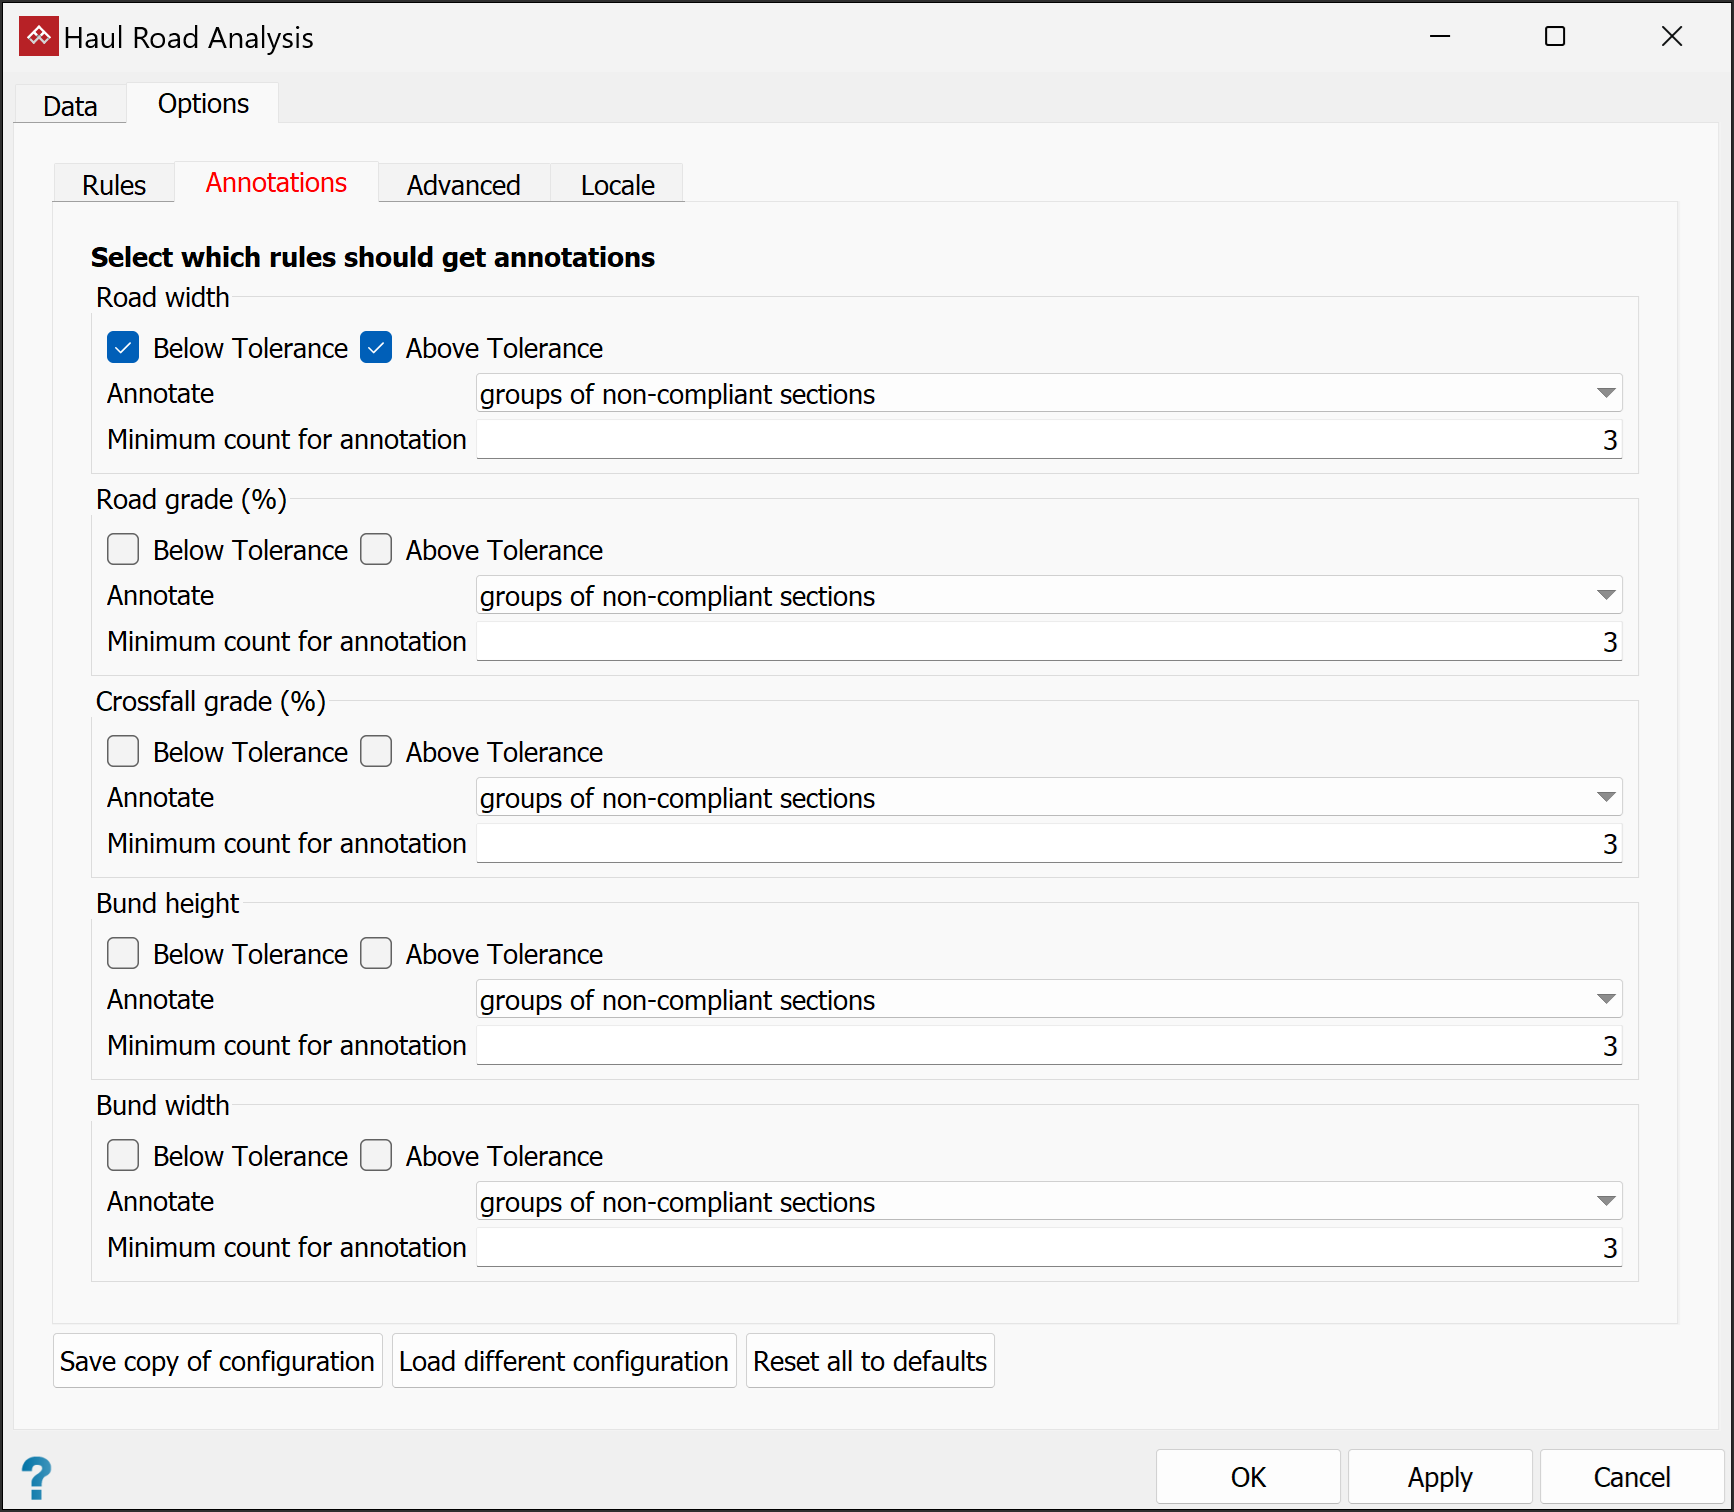The image size is (1734, 1512).
Task: Uncheck Road width Below Tolerance checkbox
Action: tap(123, 348)
